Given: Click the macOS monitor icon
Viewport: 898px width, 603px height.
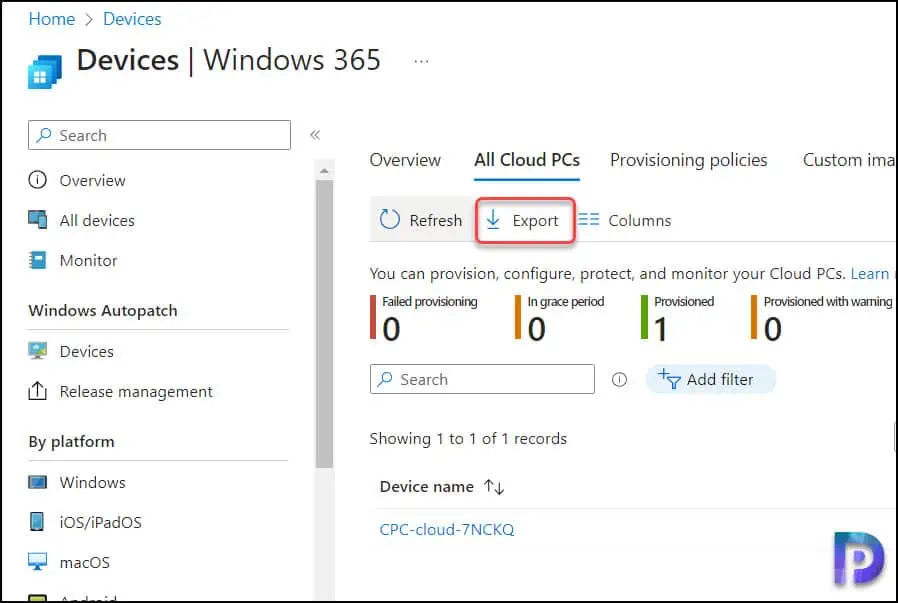Looking at the screenshot, I should click(38, 561).
